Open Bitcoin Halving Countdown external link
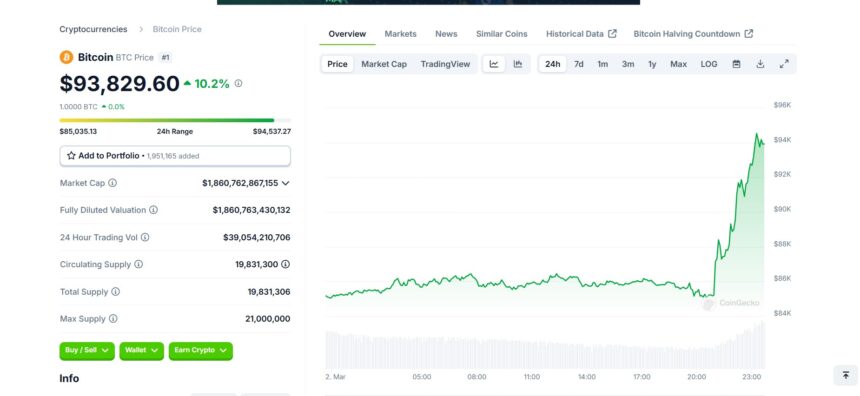Viewport: 860px width, 396px height. pos(693,34)
